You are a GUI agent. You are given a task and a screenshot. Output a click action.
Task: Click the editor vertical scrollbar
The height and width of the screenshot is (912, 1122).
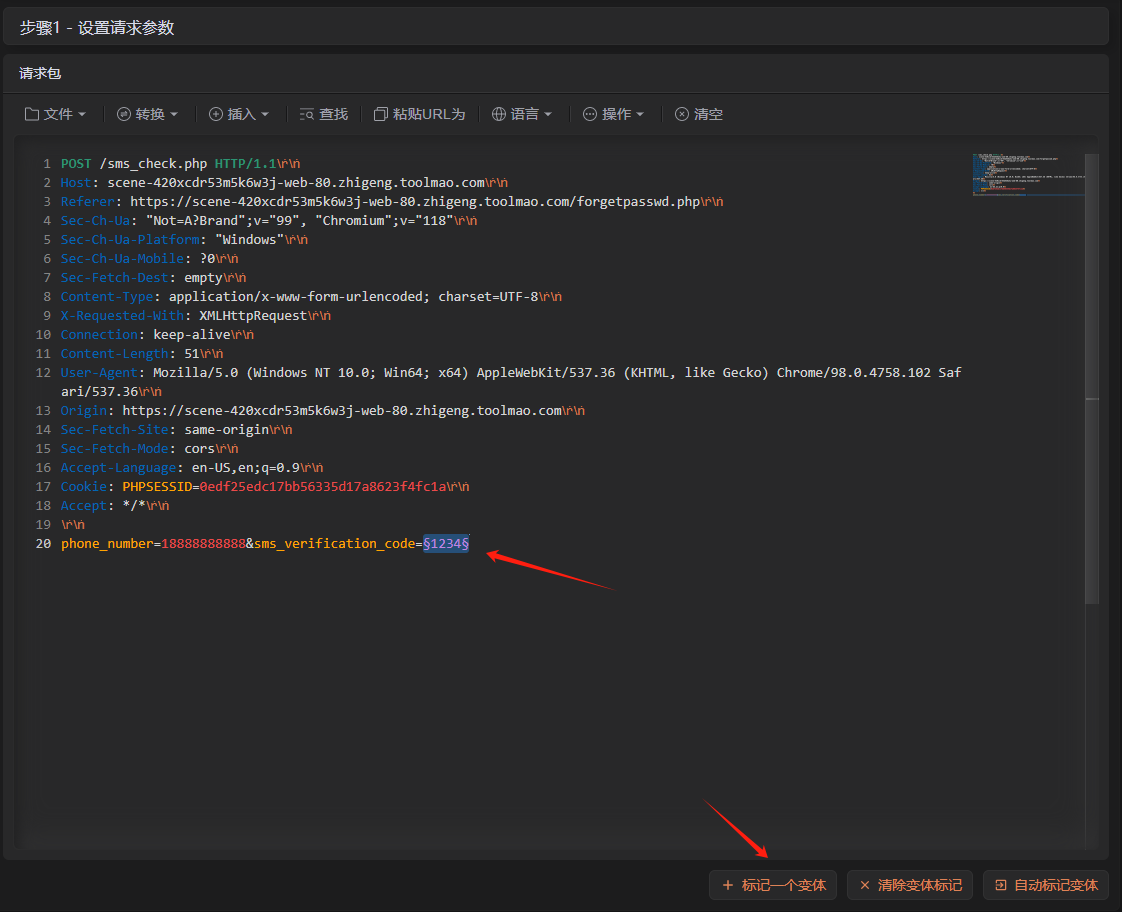coord(1092,379)
